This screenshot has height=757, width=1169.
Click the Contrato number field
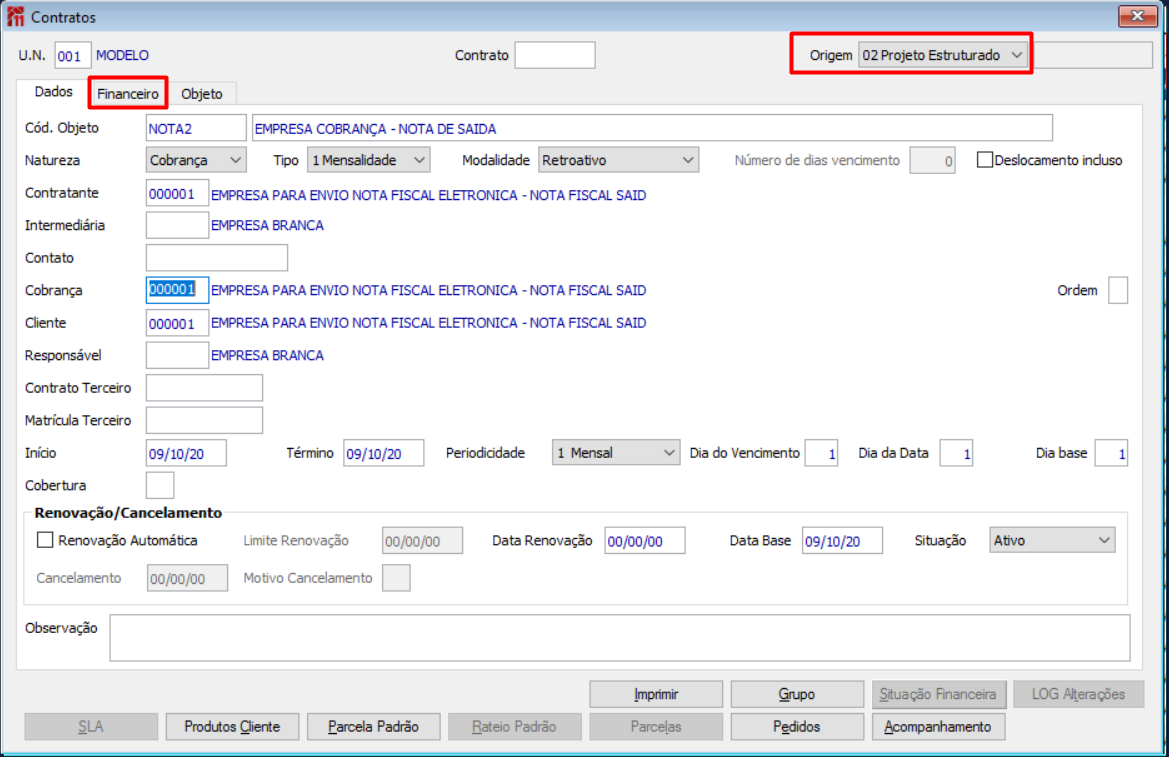click(555, 55)
